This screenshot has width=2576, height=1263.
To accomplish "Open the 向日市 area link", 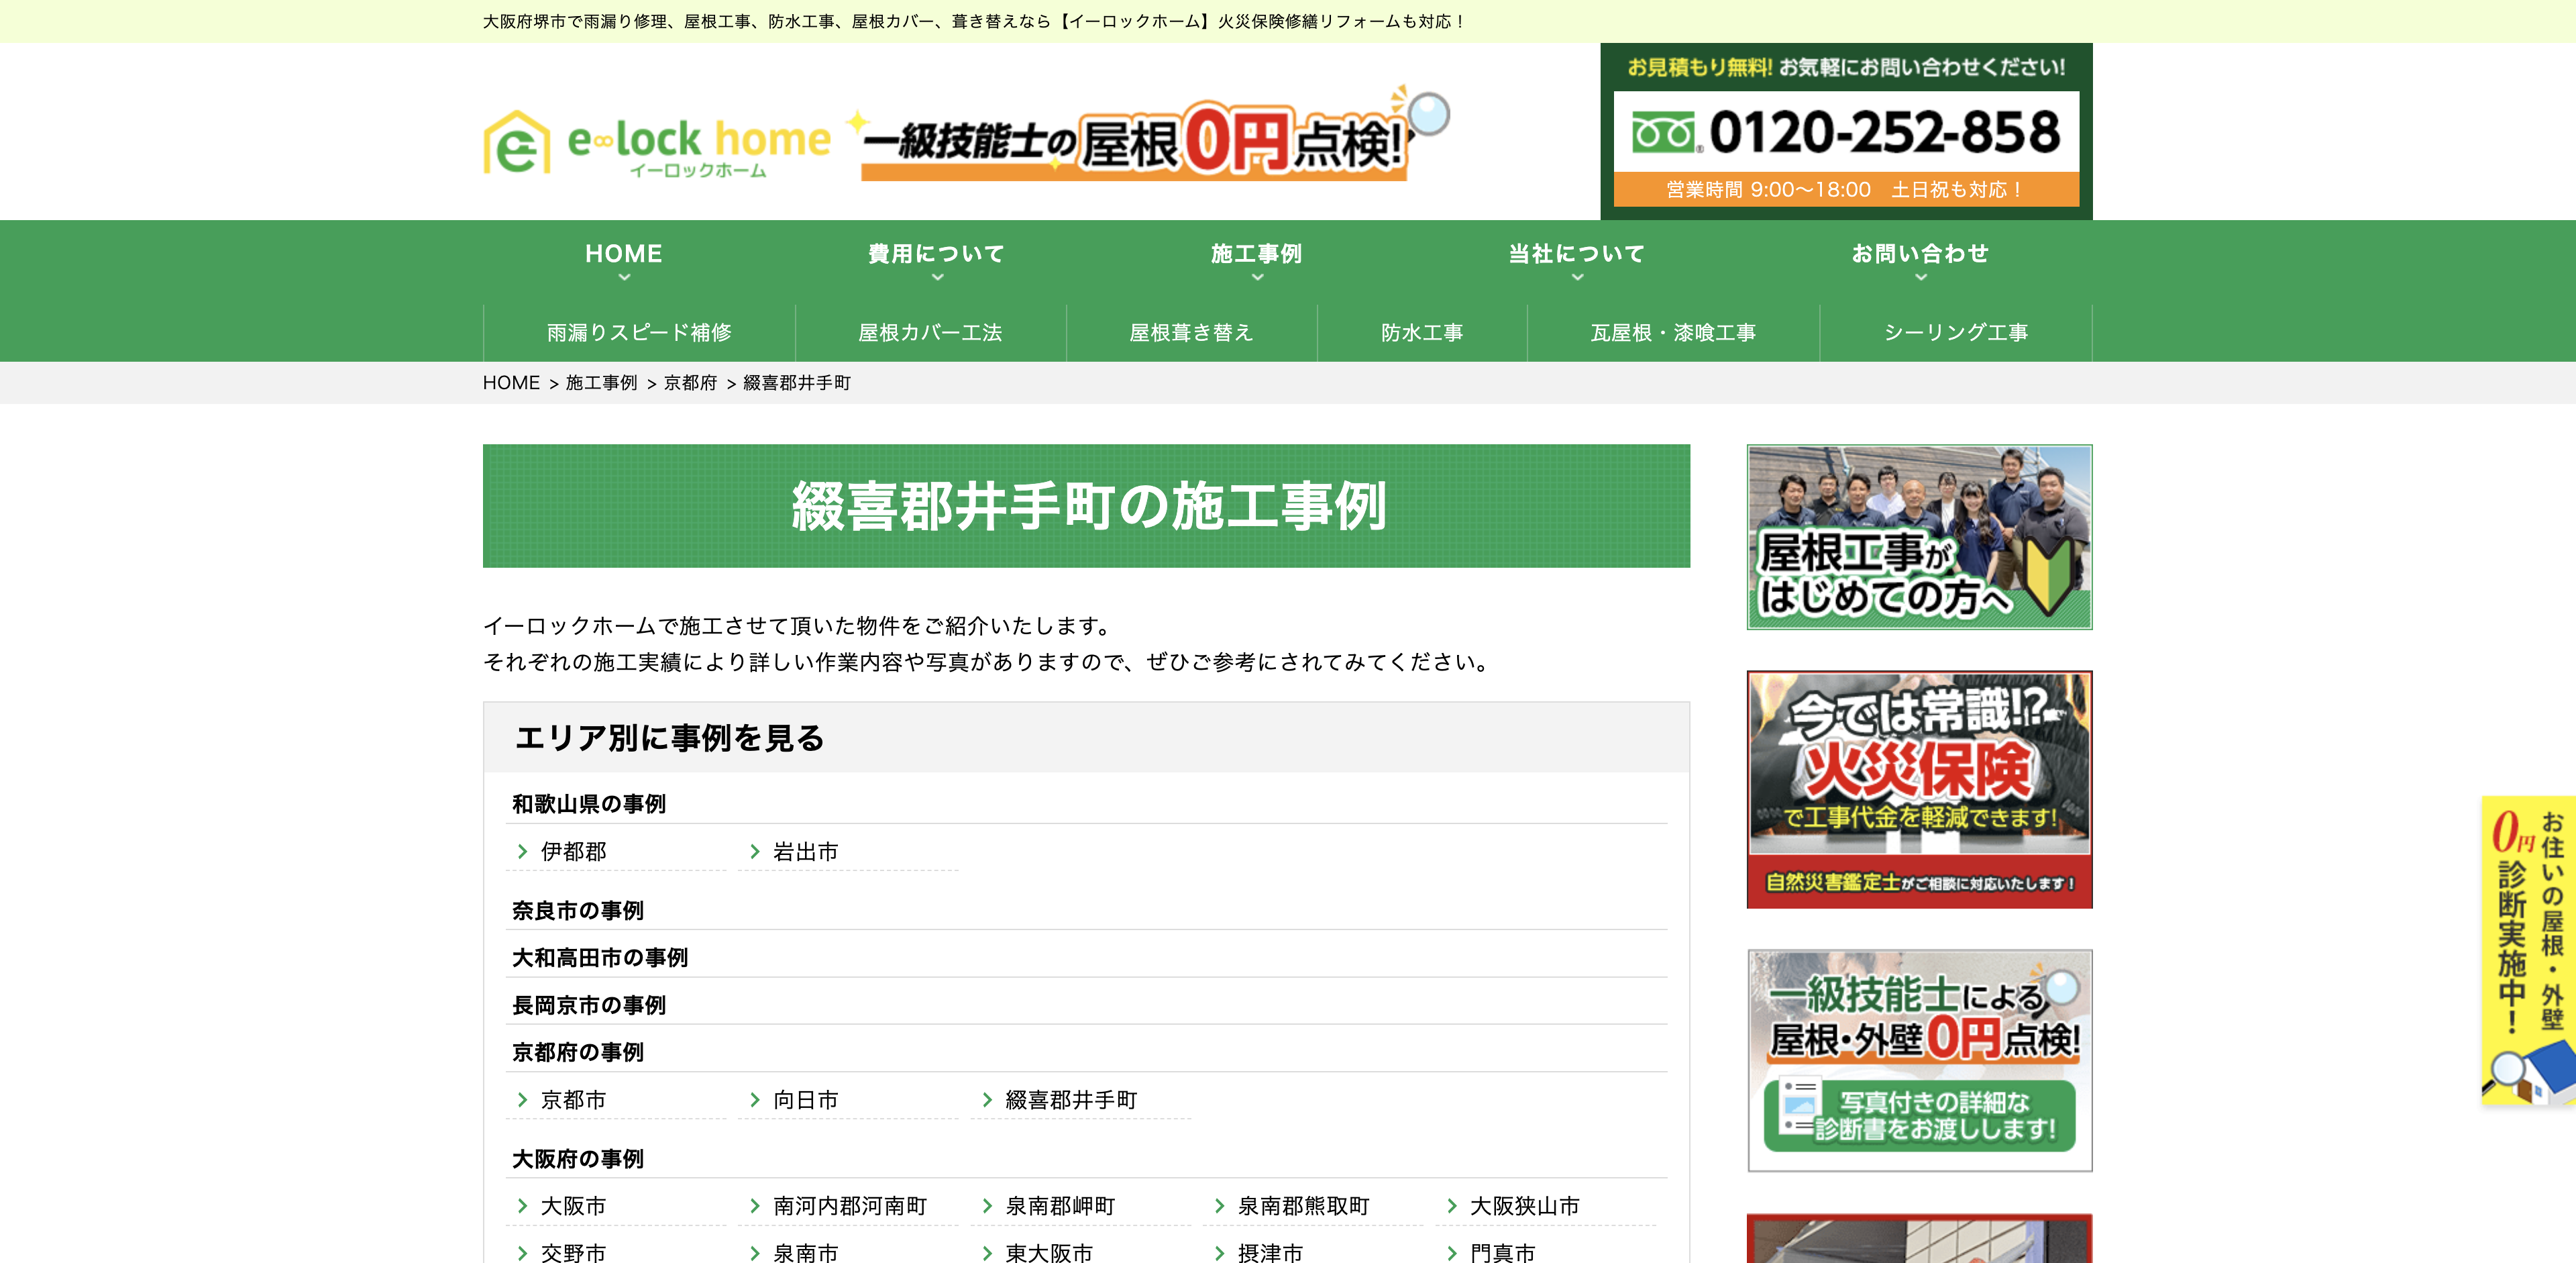I will pos(806,1100).
